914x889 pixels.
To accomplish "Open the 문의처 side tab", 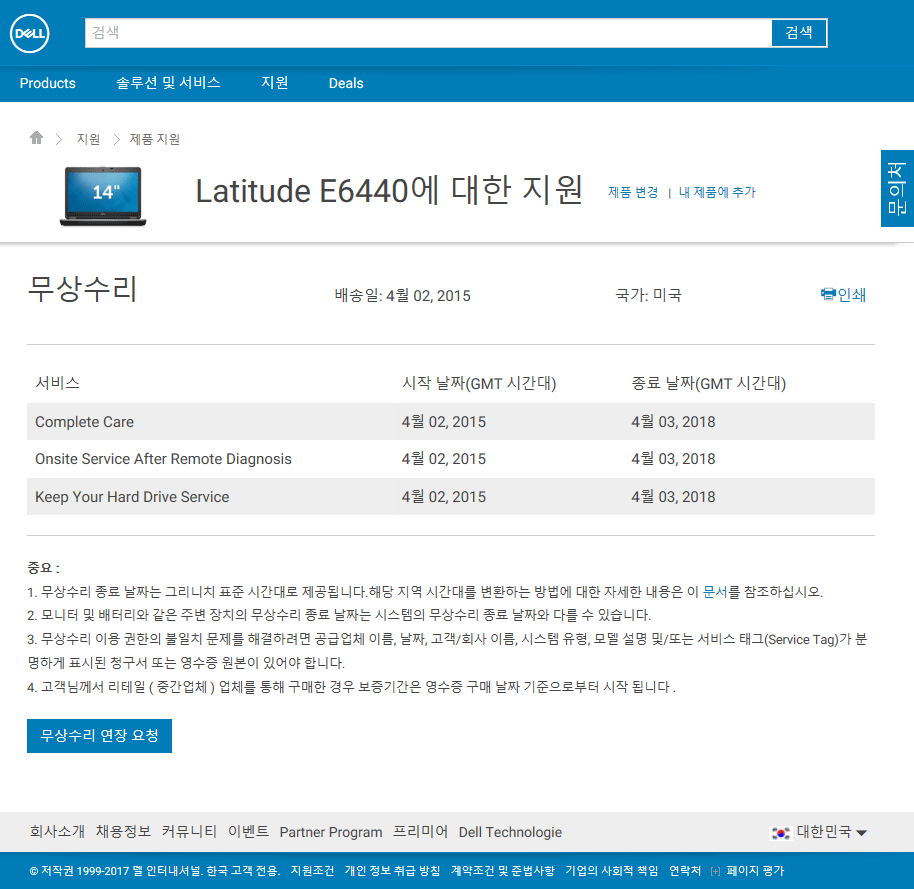I will tap(897, 188).
